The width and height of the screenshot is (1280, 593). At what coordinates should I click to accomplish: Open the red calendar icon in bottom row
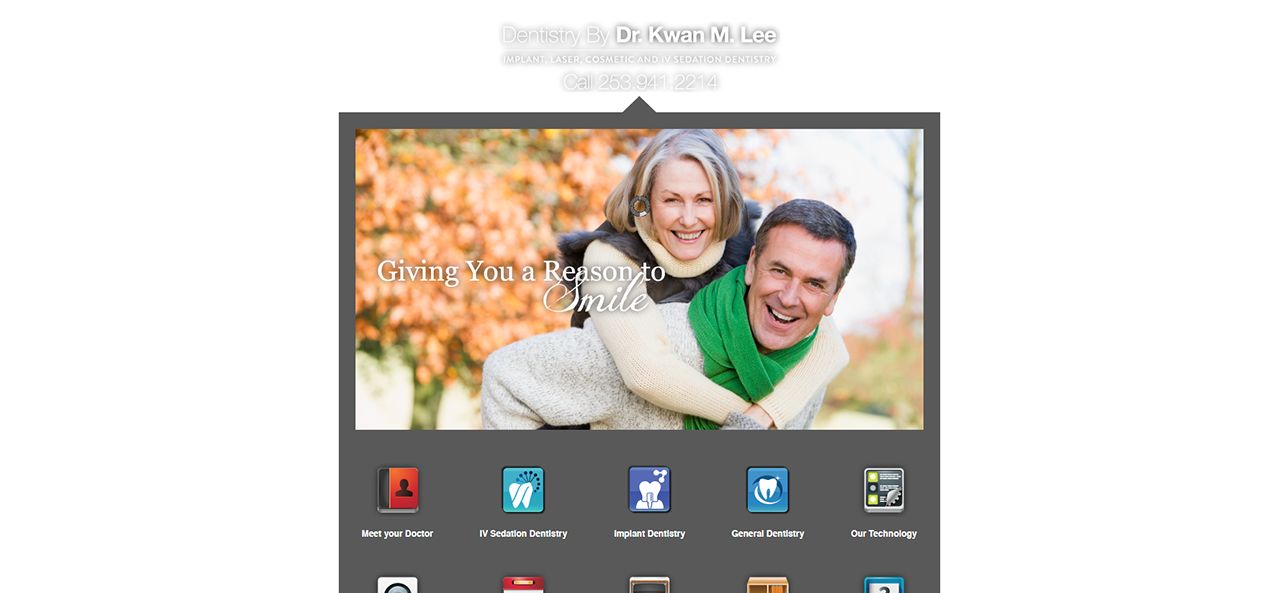point(523,585)
